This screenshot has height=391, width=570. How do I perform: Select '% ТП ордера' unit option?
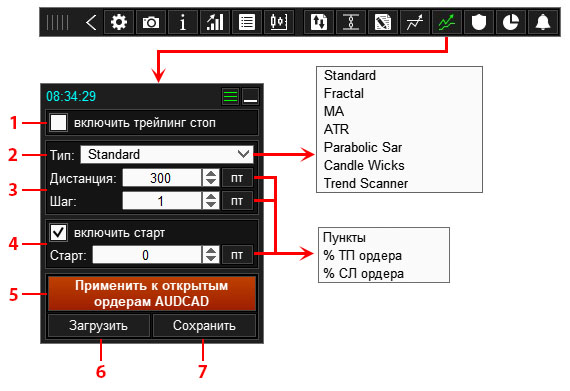(362, 255)
